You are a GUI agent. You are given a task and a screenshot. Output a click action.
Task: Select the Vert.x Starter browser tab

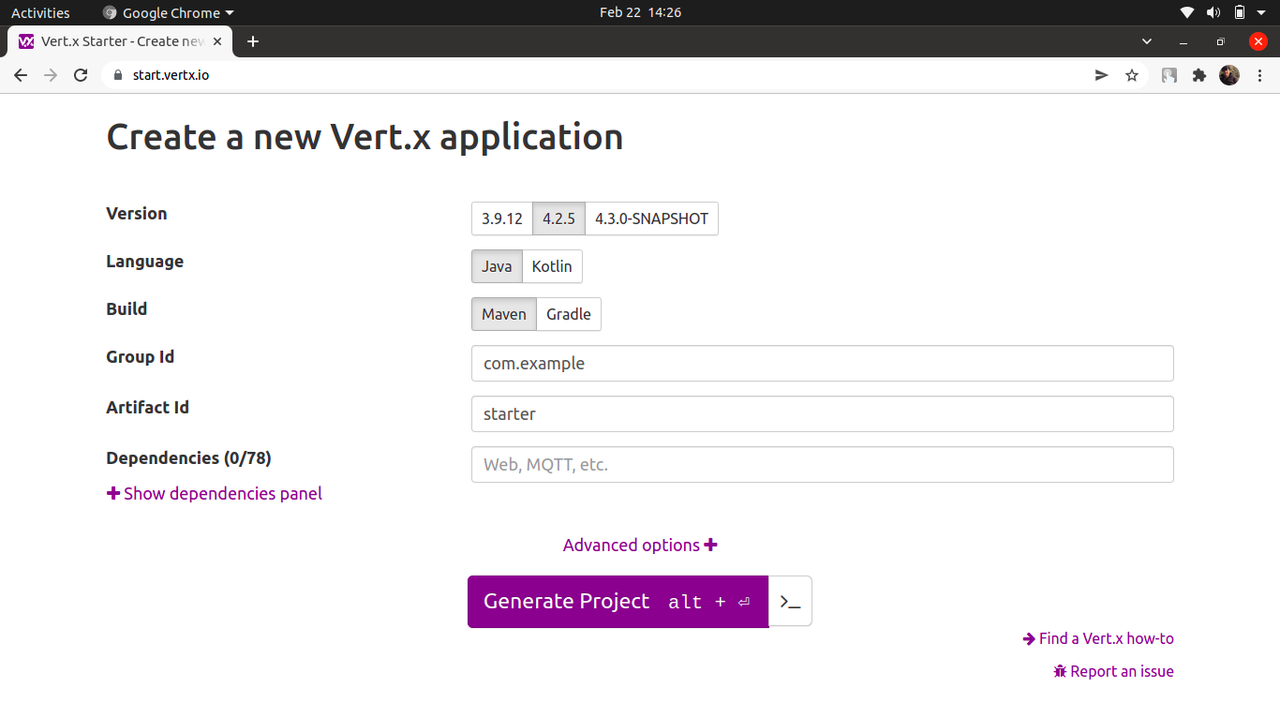[120, 41]
